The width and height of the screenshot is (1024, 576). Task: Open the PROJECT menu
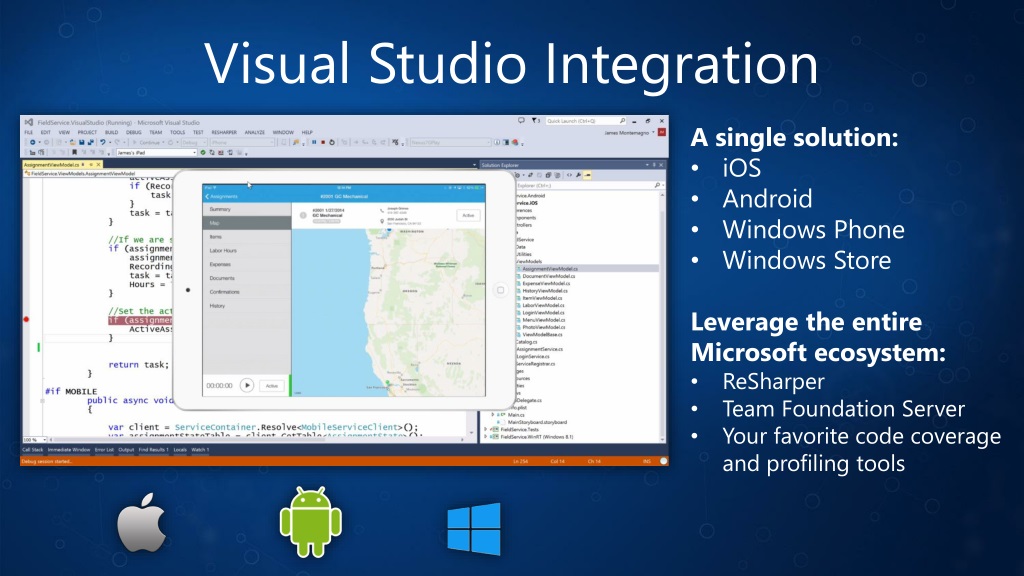tap(87, 132)
